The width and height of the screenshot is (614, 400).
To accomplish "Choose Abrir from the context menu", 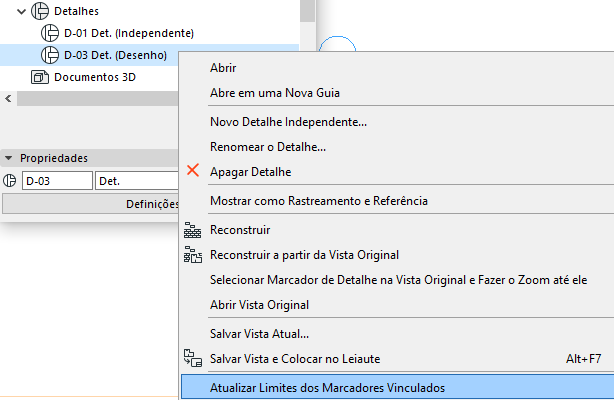I will (x=223, y=68).
